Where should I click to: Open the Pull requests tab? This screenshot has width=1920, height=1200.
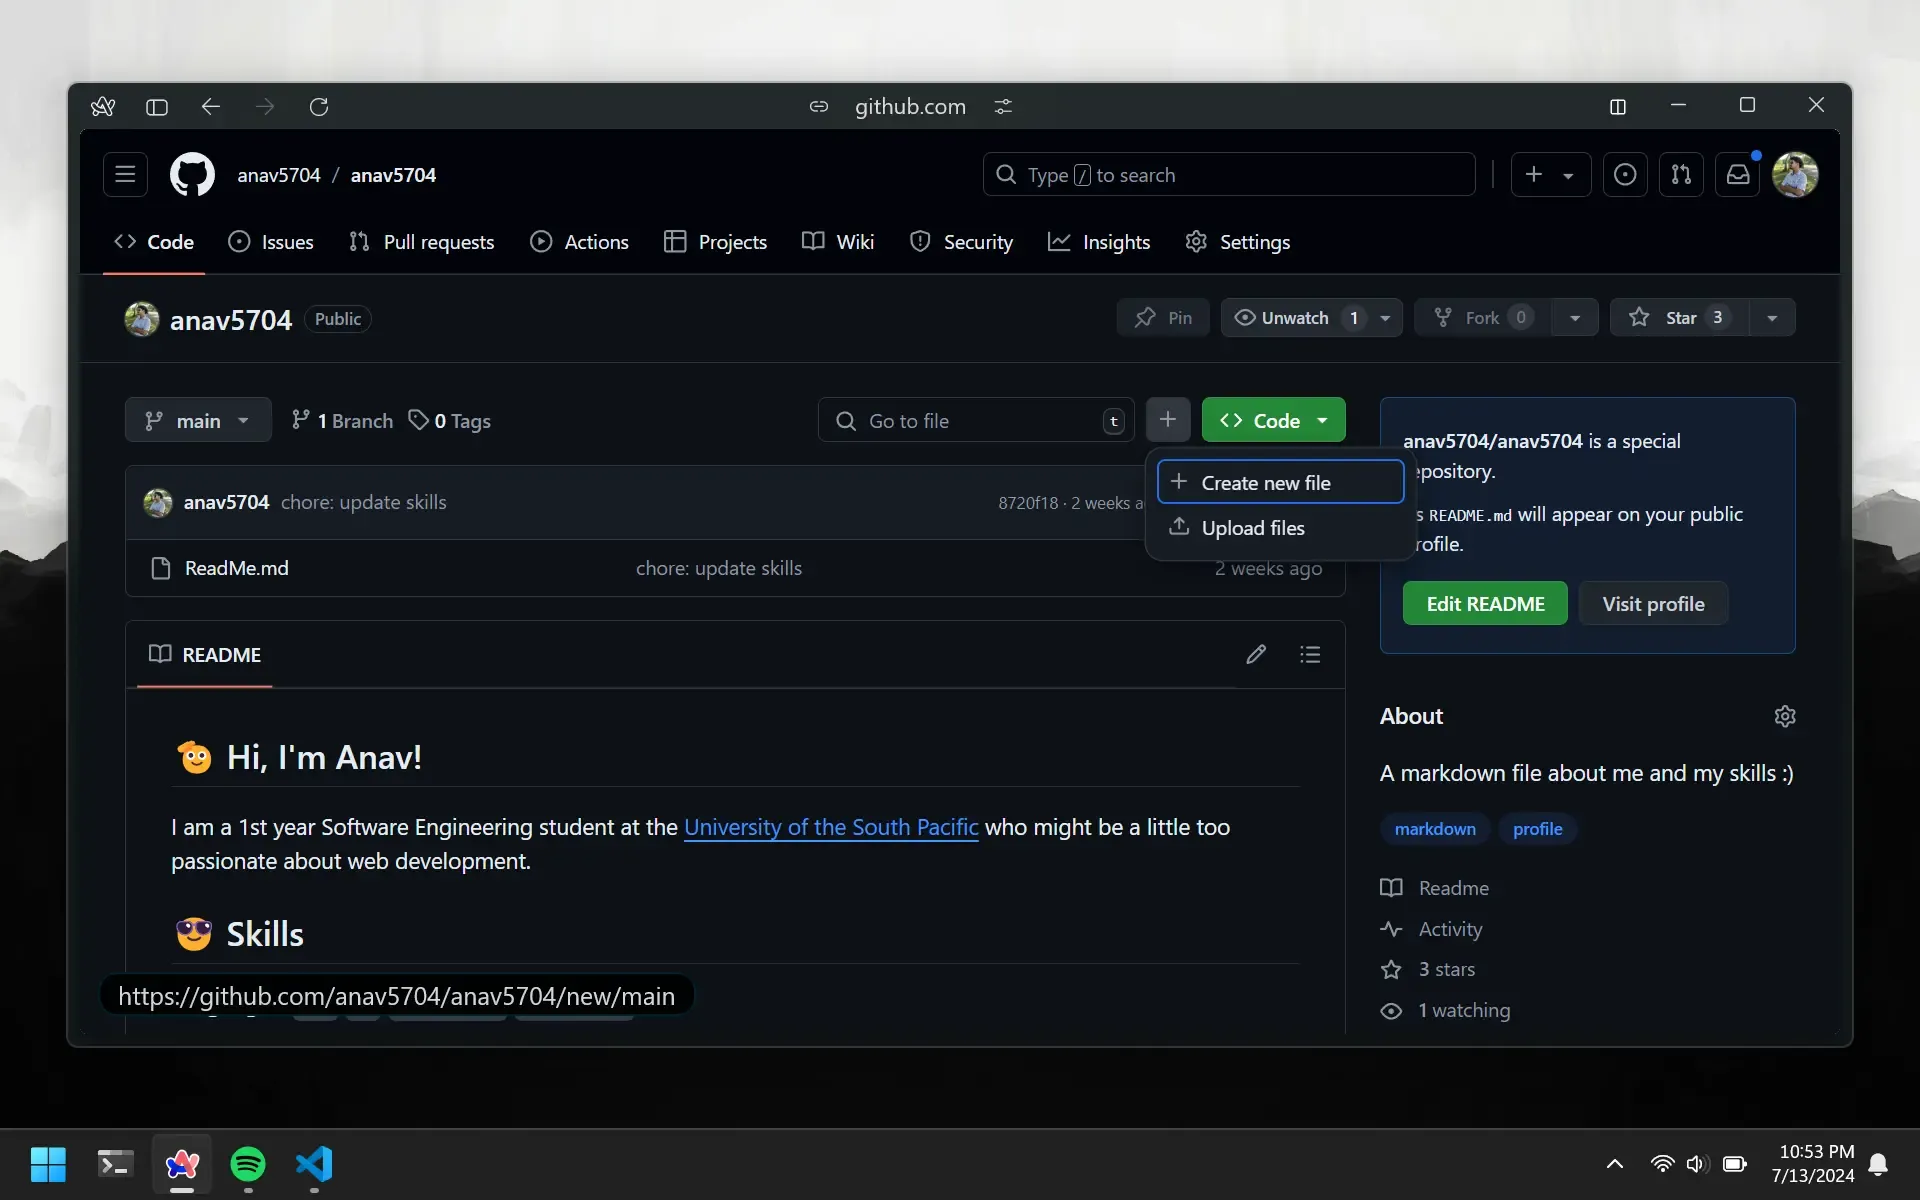(421, 242)
